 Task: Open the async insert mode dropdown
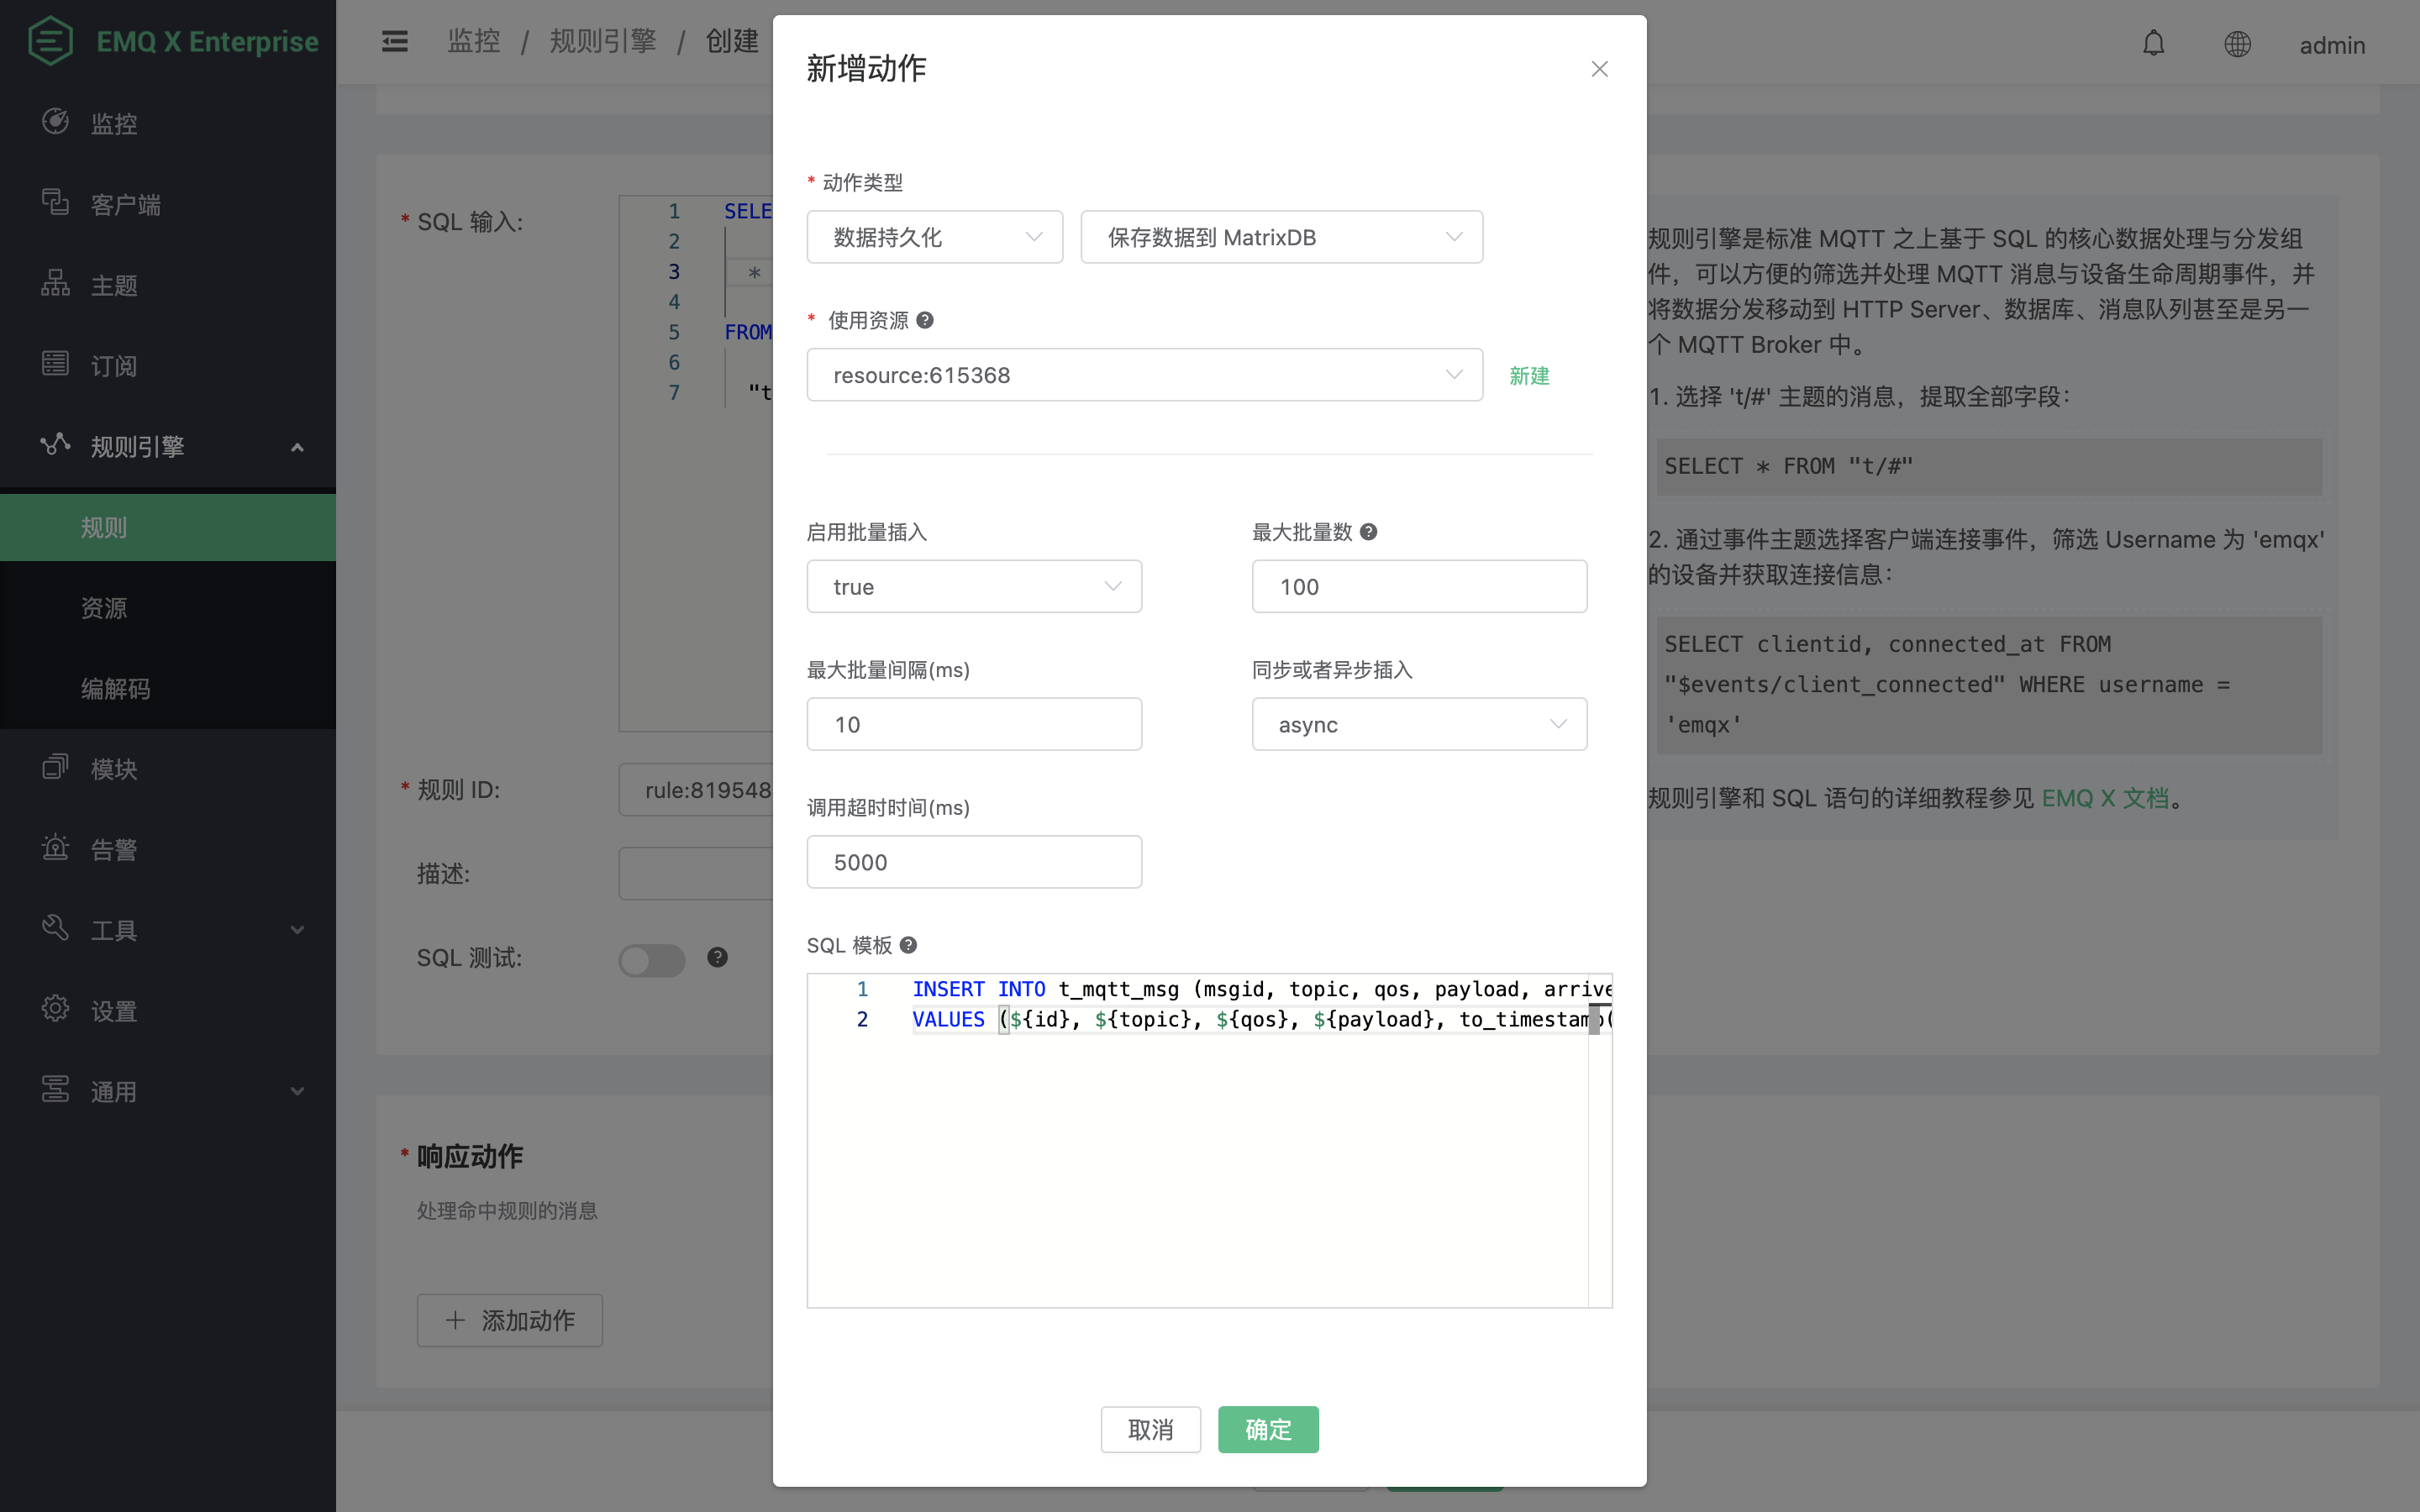coord(1418,724)
